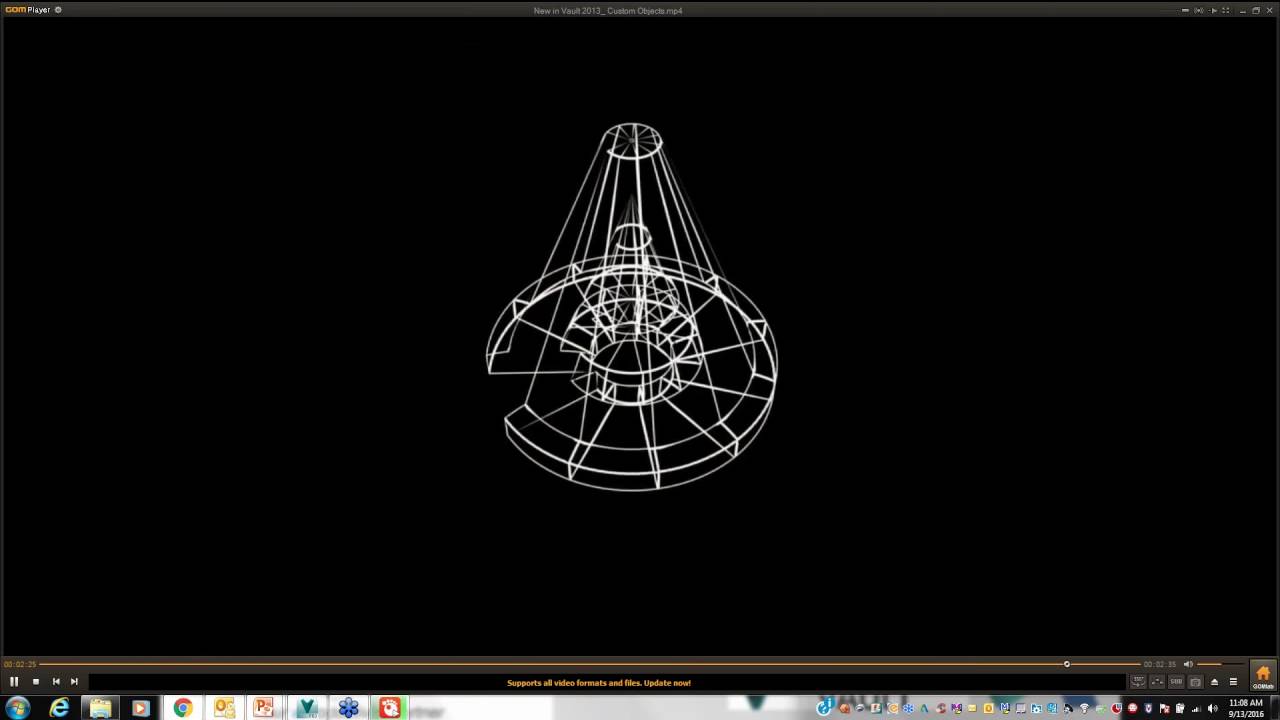Screen dimensions: 1280x720
Task: Open Autodesk Vault taskbar icon
Action: [307, 708]
